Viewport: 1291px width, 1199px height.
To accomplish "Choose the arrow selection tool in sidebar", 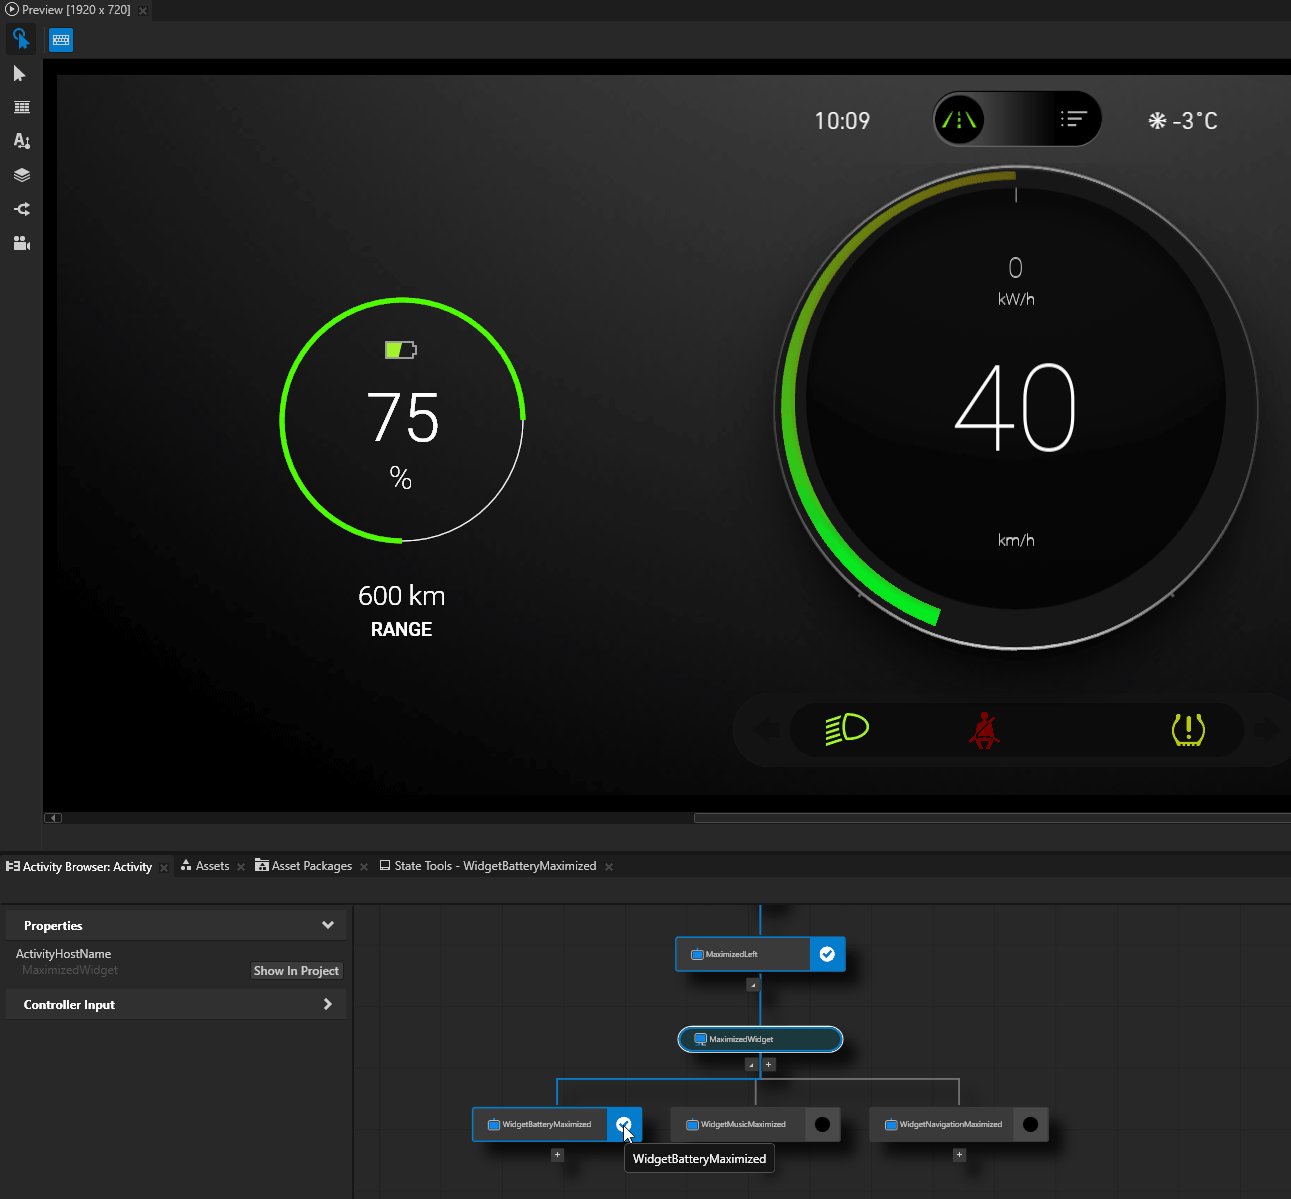I will click(x=20, y=74).
